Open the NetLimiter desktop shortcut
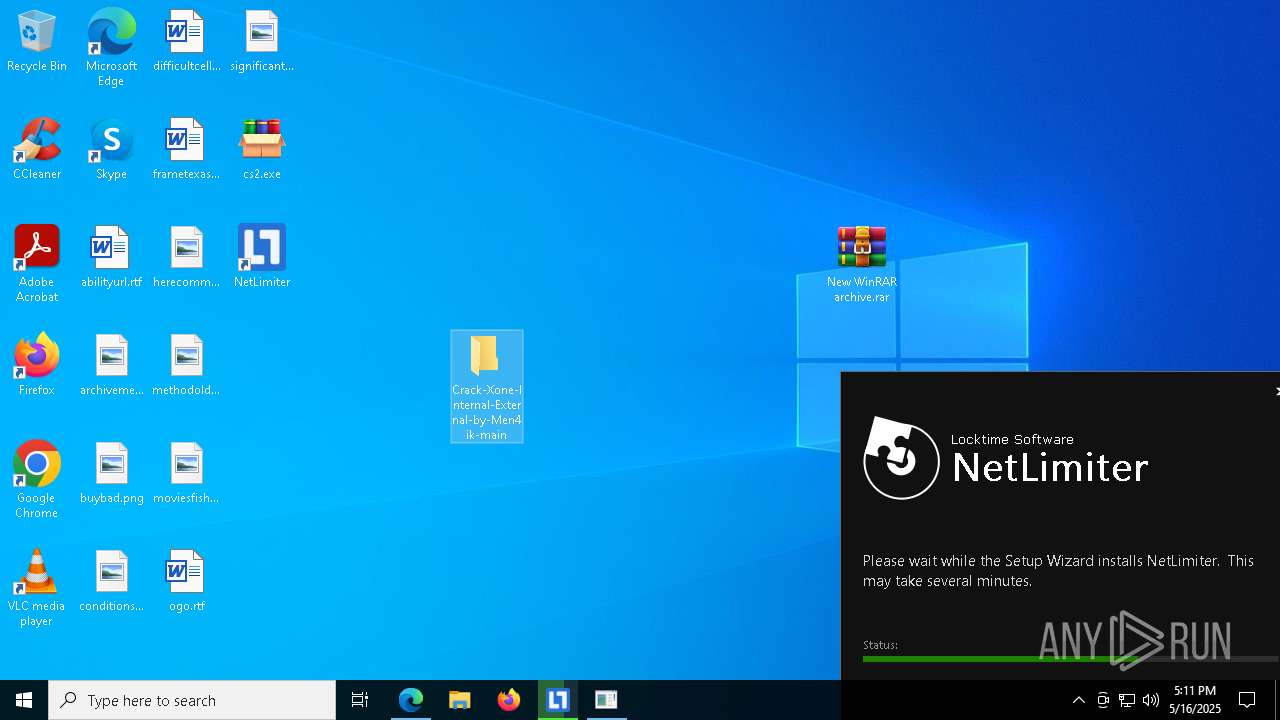 pyautogui.click(x=262, y=258)
